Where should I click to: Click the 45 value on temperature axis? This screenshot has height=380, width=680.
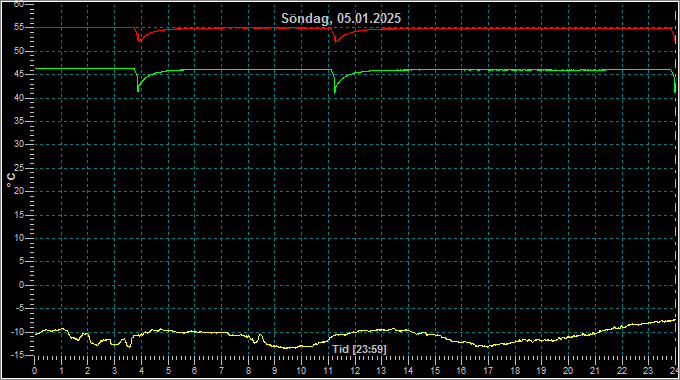point(19,74)
